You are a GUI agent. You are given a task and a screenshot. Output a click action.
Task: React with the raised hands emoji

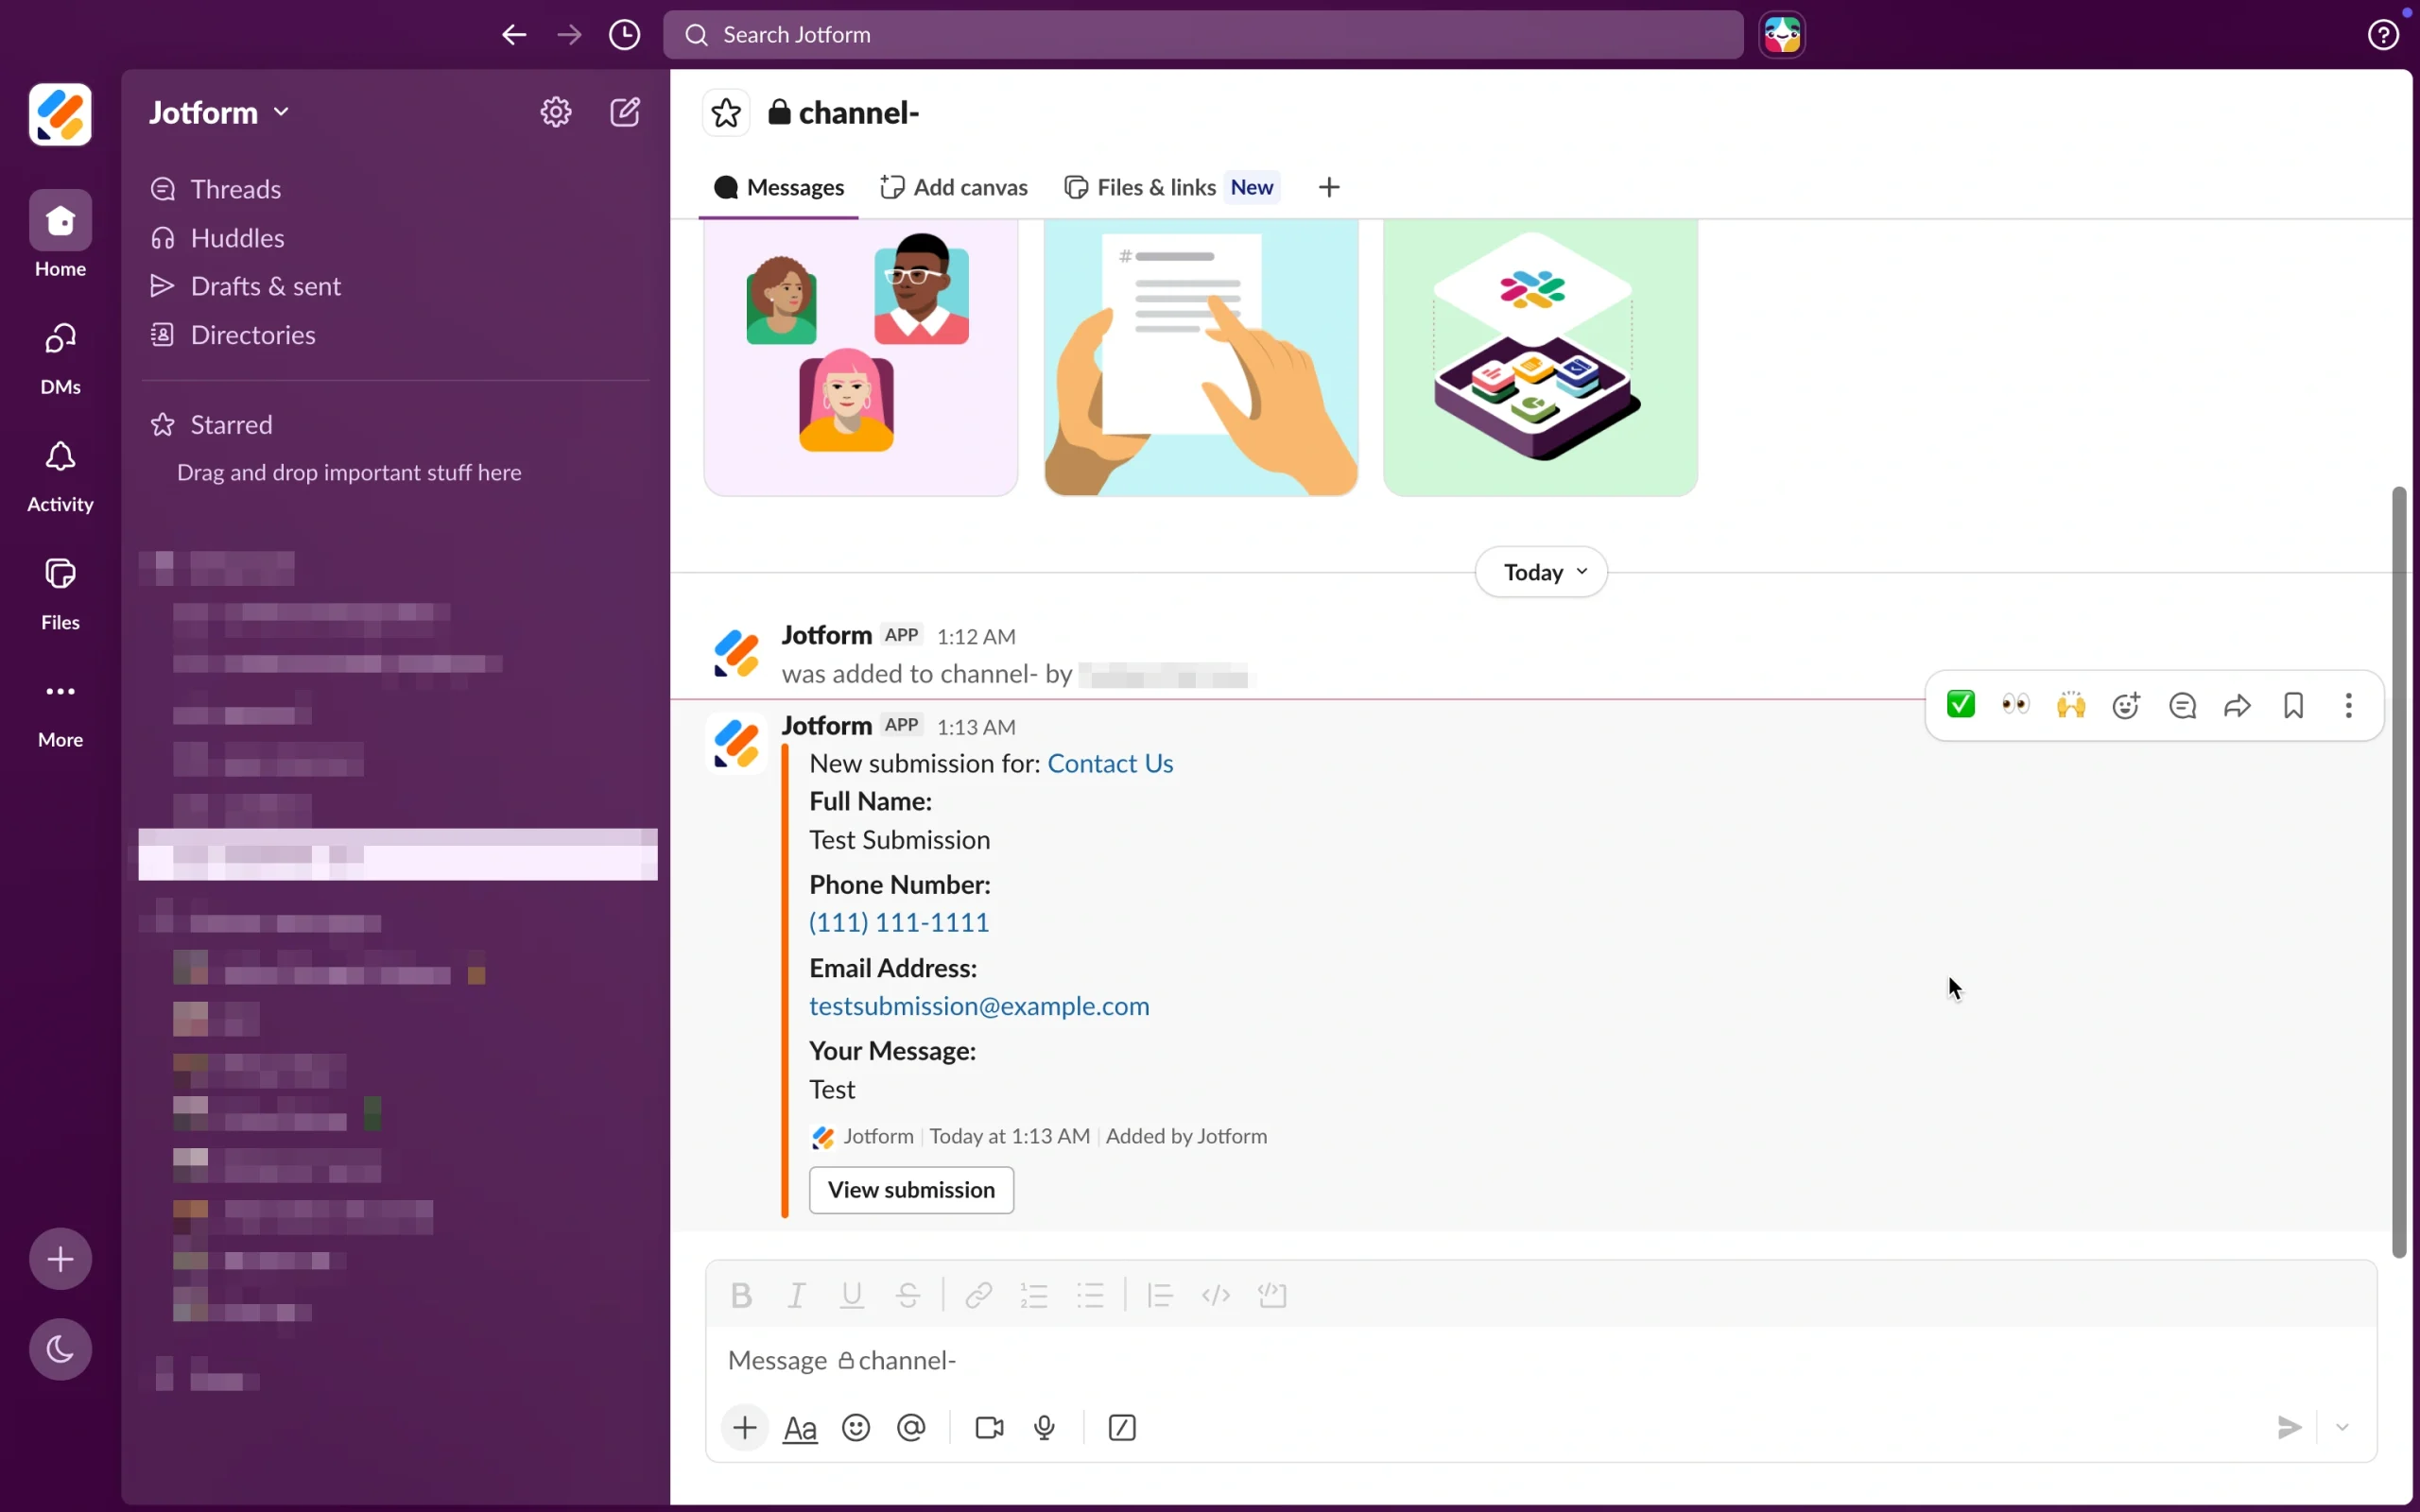tap(2071, 705)
